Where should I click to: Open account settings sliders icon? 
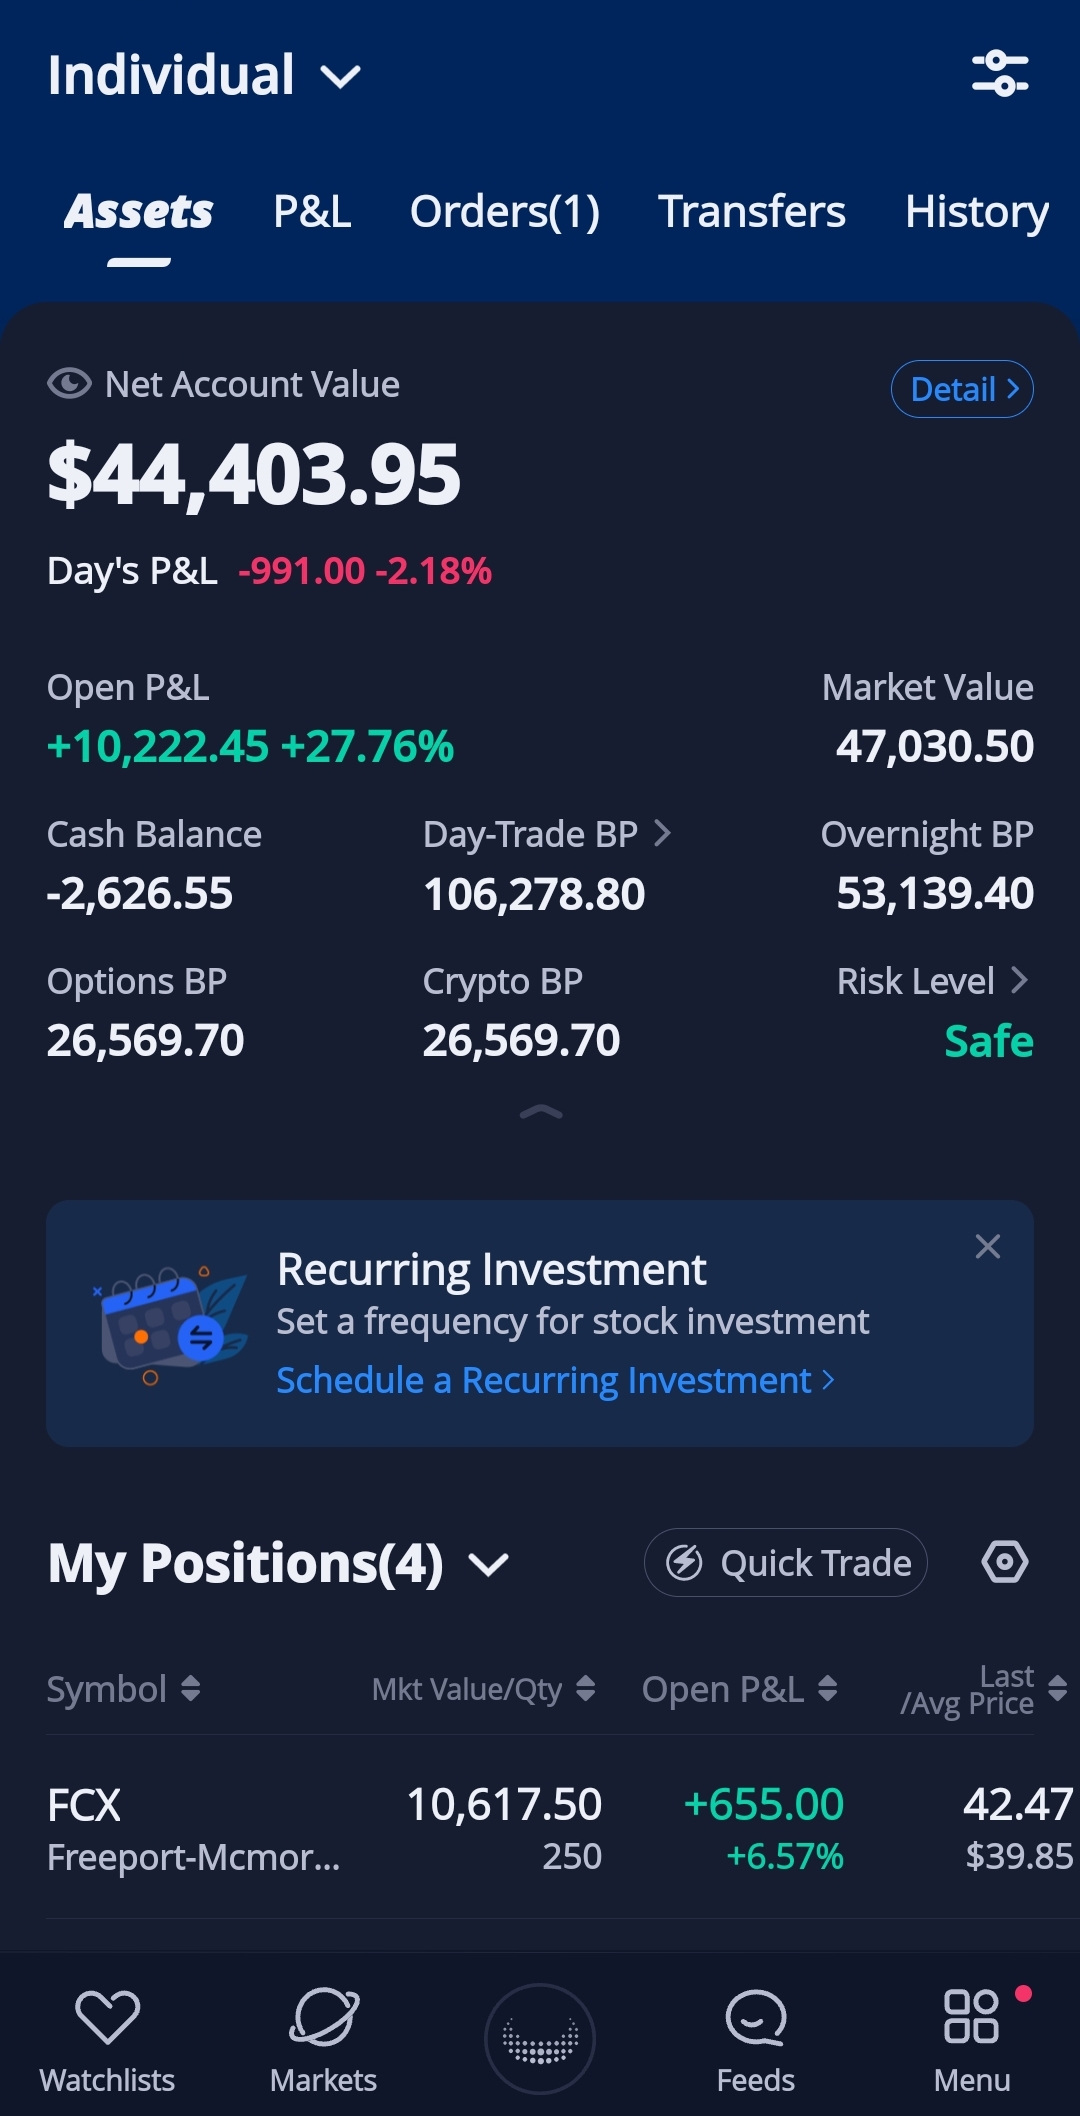pos(999,74)
